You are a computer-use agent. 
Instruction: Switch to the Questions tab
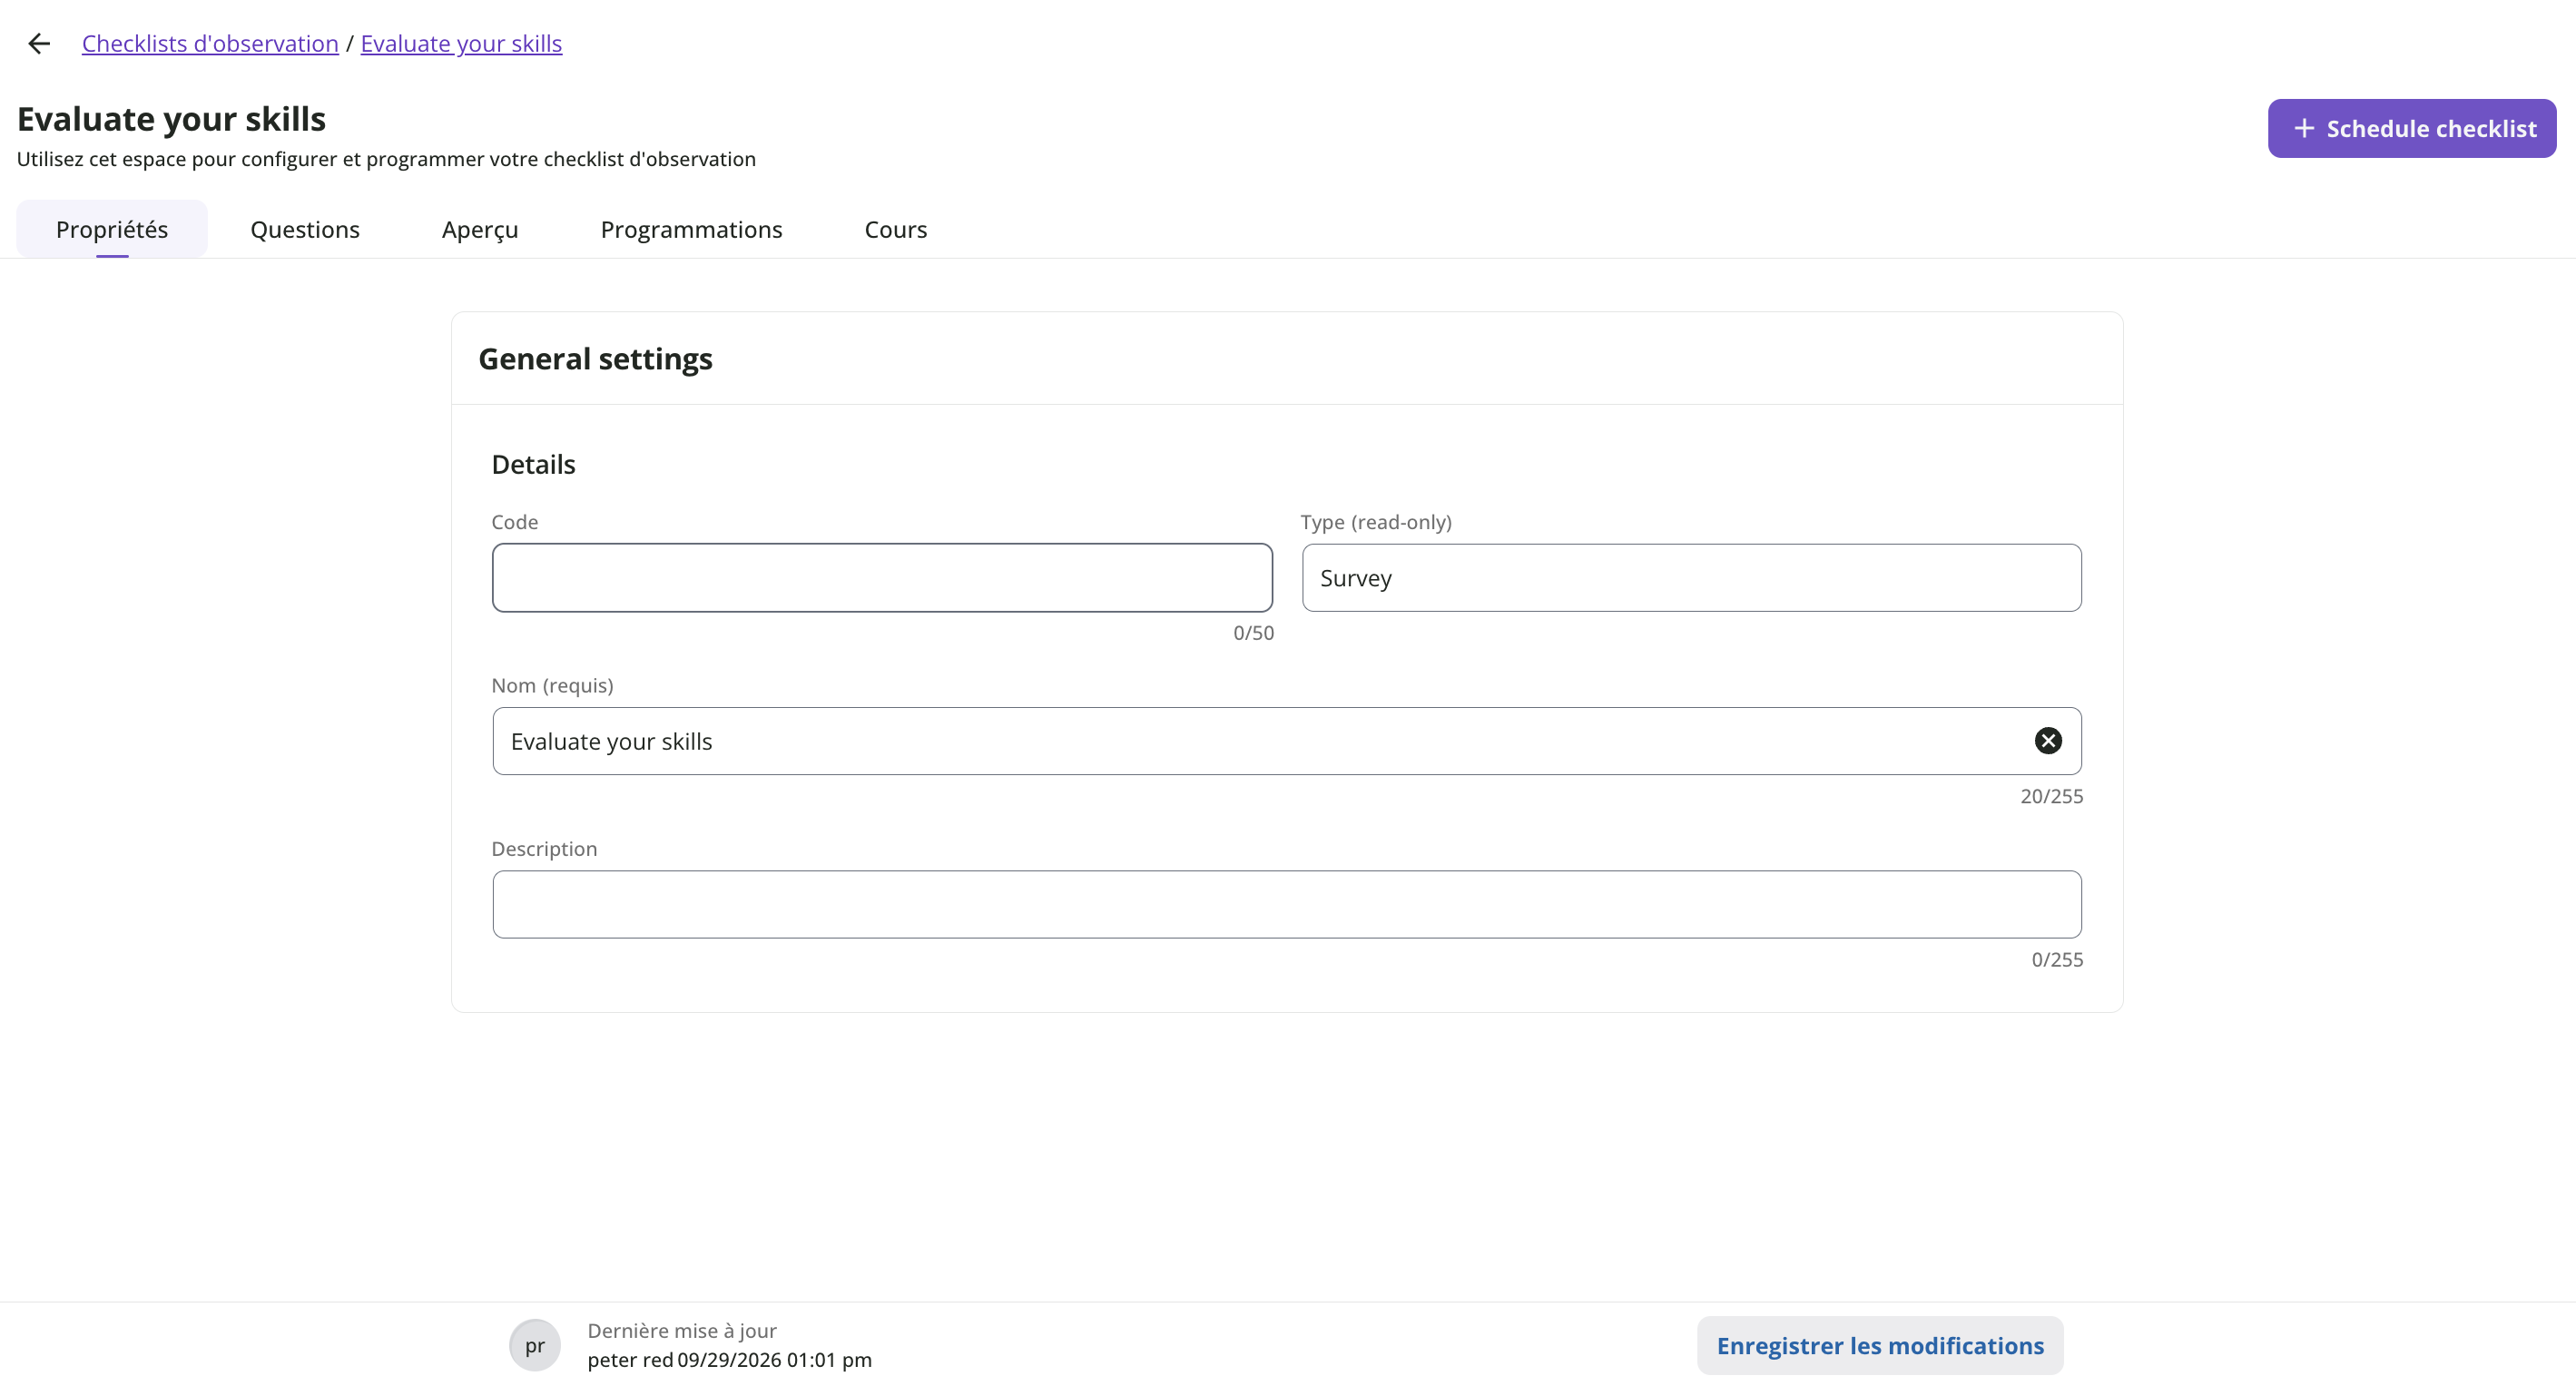tap(305, 229)
